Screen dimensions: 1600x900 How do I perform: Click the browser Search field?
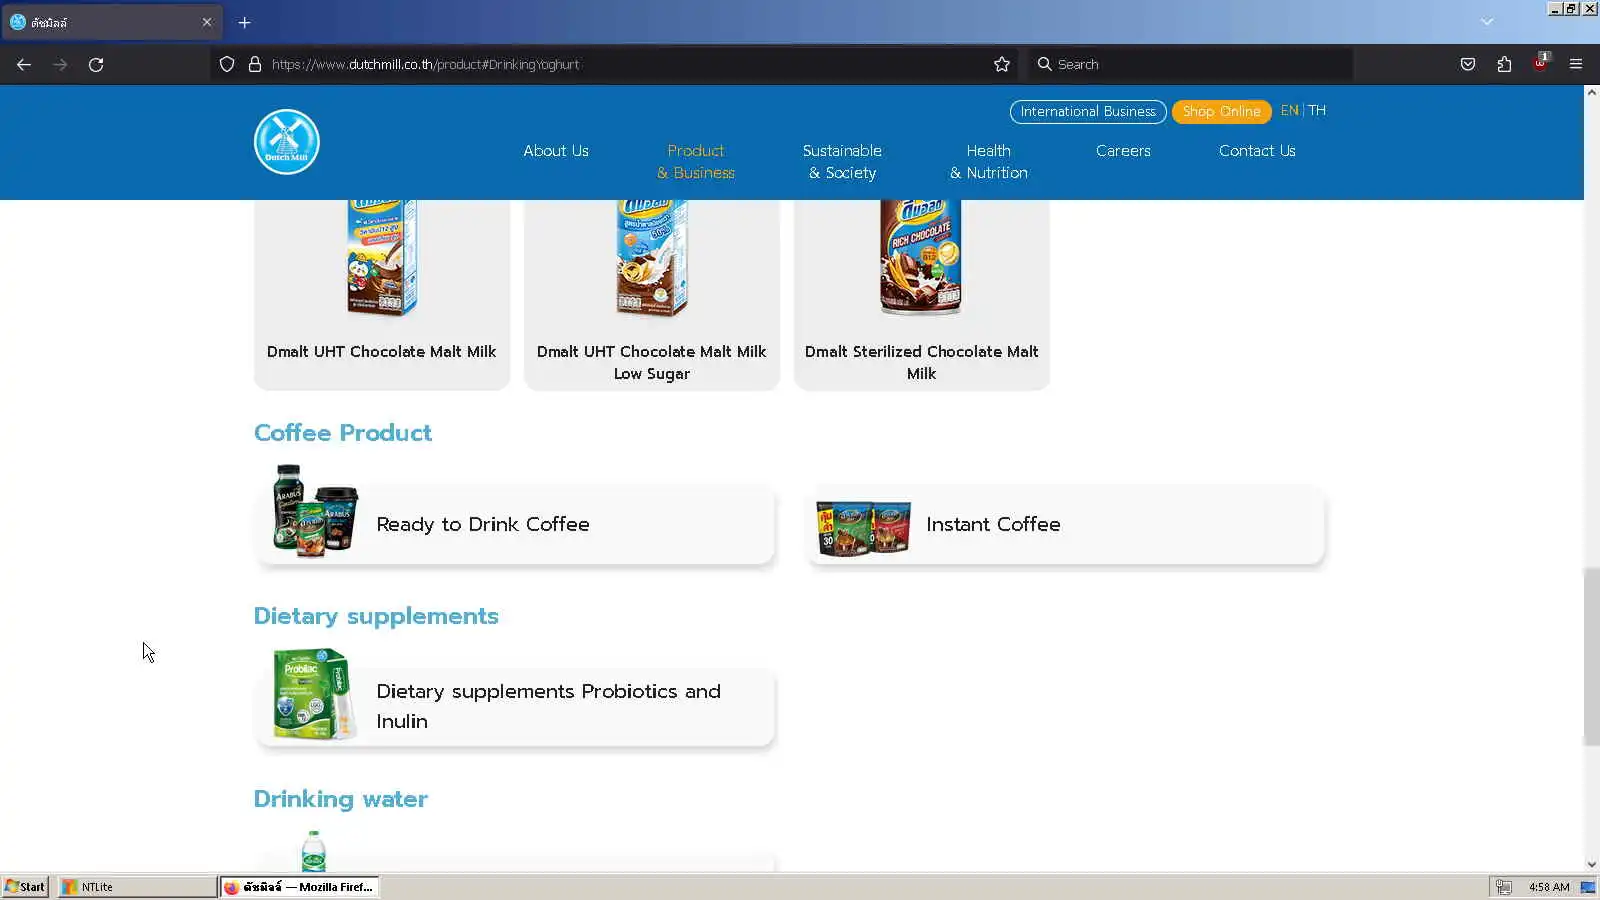pos(1190,64)
